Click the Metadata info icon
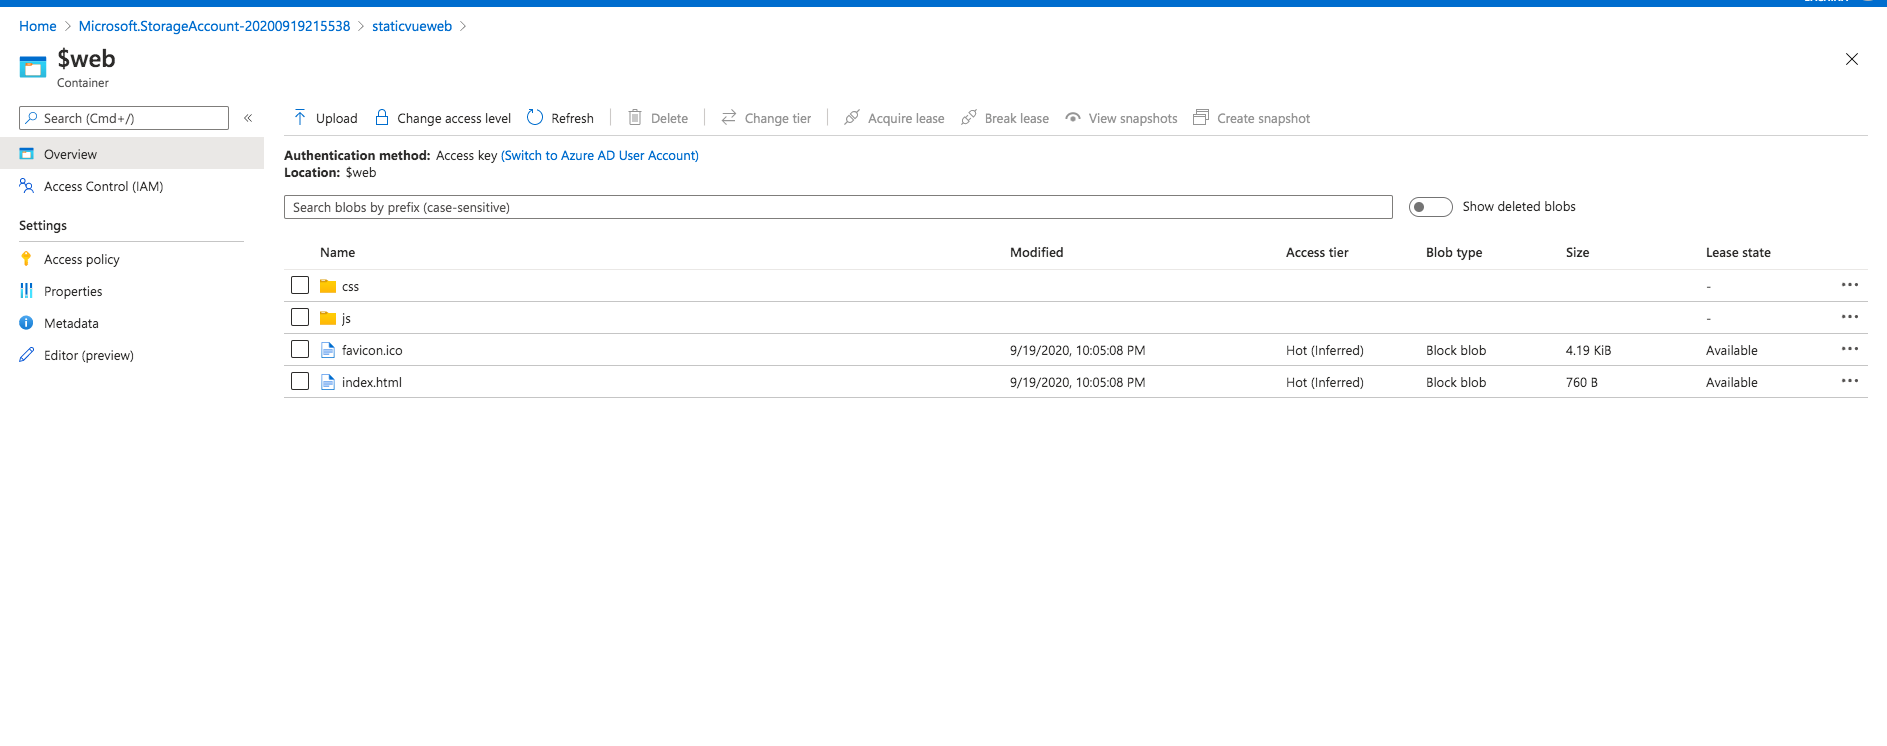The height and width of the screenshot is (746, 1887). coord(26,323)
